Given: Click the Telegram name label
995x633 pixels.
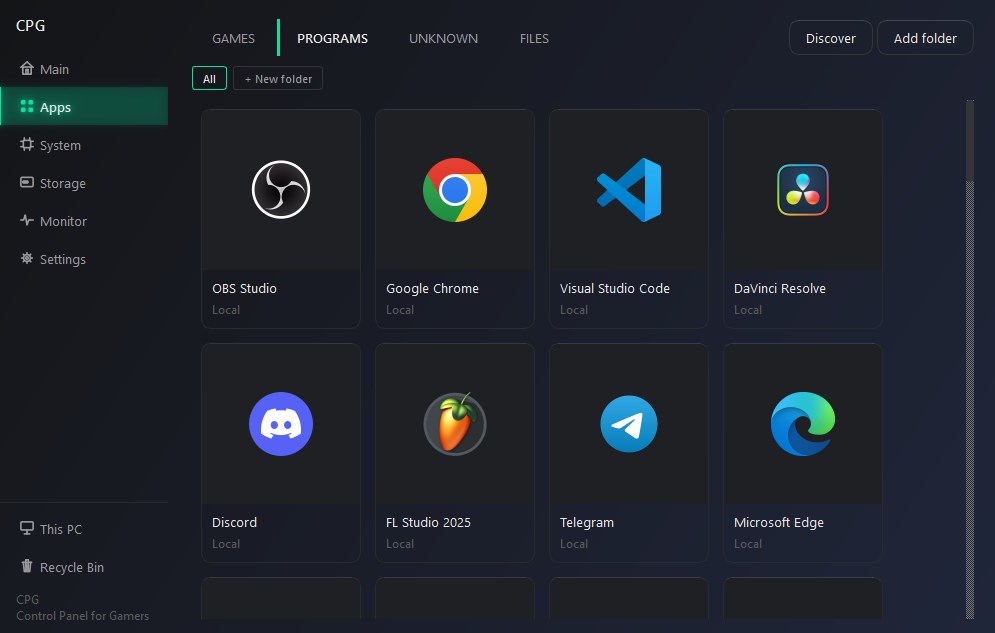Looking at the screenshot, I should 587,523.
